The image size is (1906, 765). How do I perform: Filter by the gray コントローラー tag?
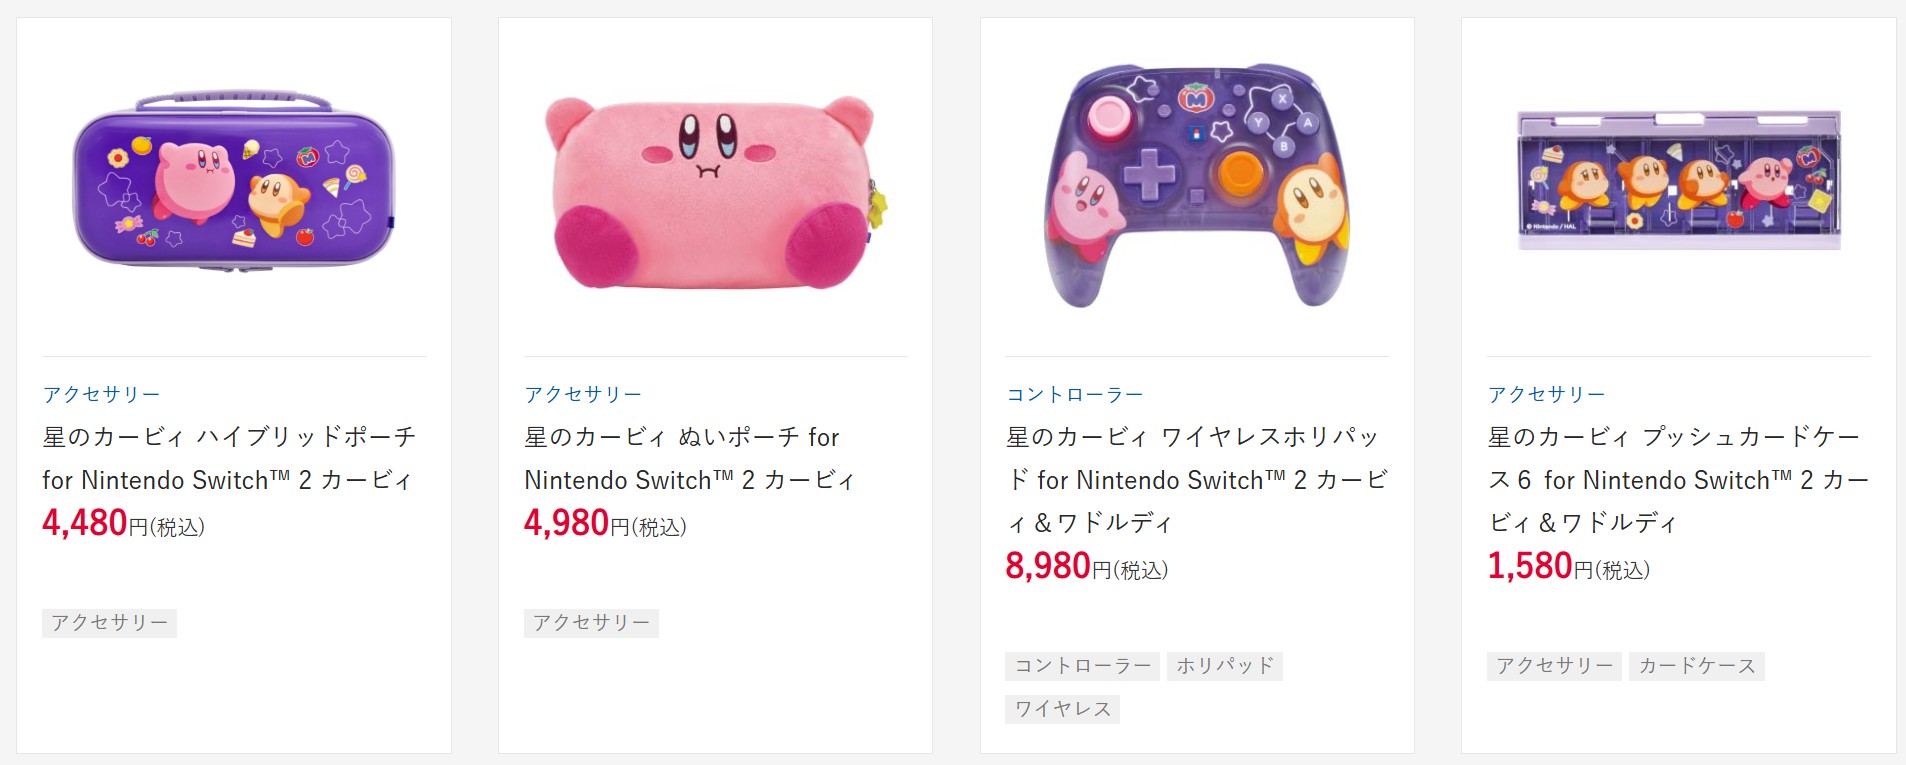pyautogui.click(x=1082, y=666)
